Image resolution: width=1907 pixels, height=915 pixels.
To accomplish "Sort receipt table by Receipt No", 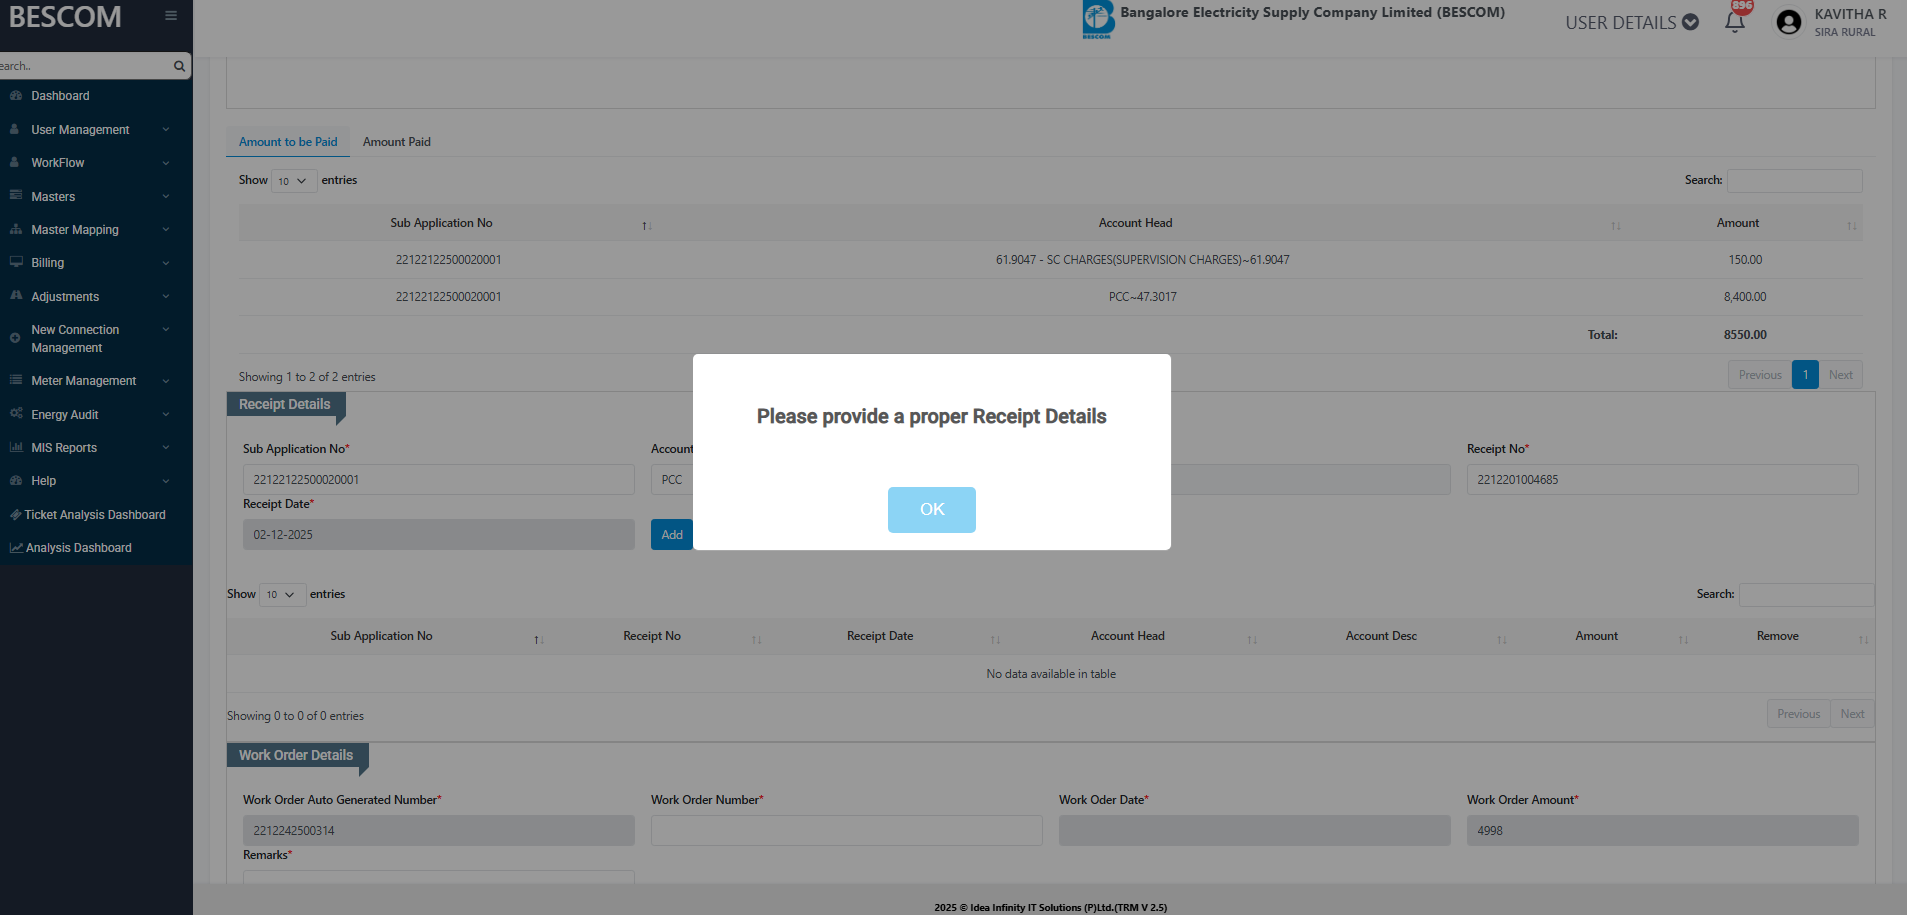I will click(757, 639).
